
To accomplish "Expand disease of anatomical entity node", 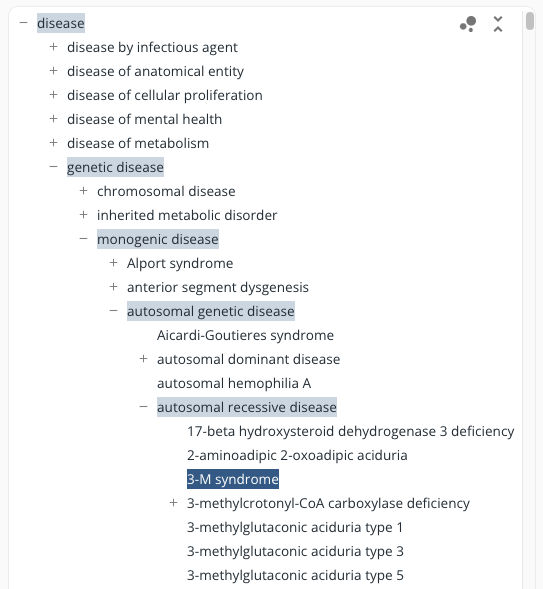I will (53, 71).
